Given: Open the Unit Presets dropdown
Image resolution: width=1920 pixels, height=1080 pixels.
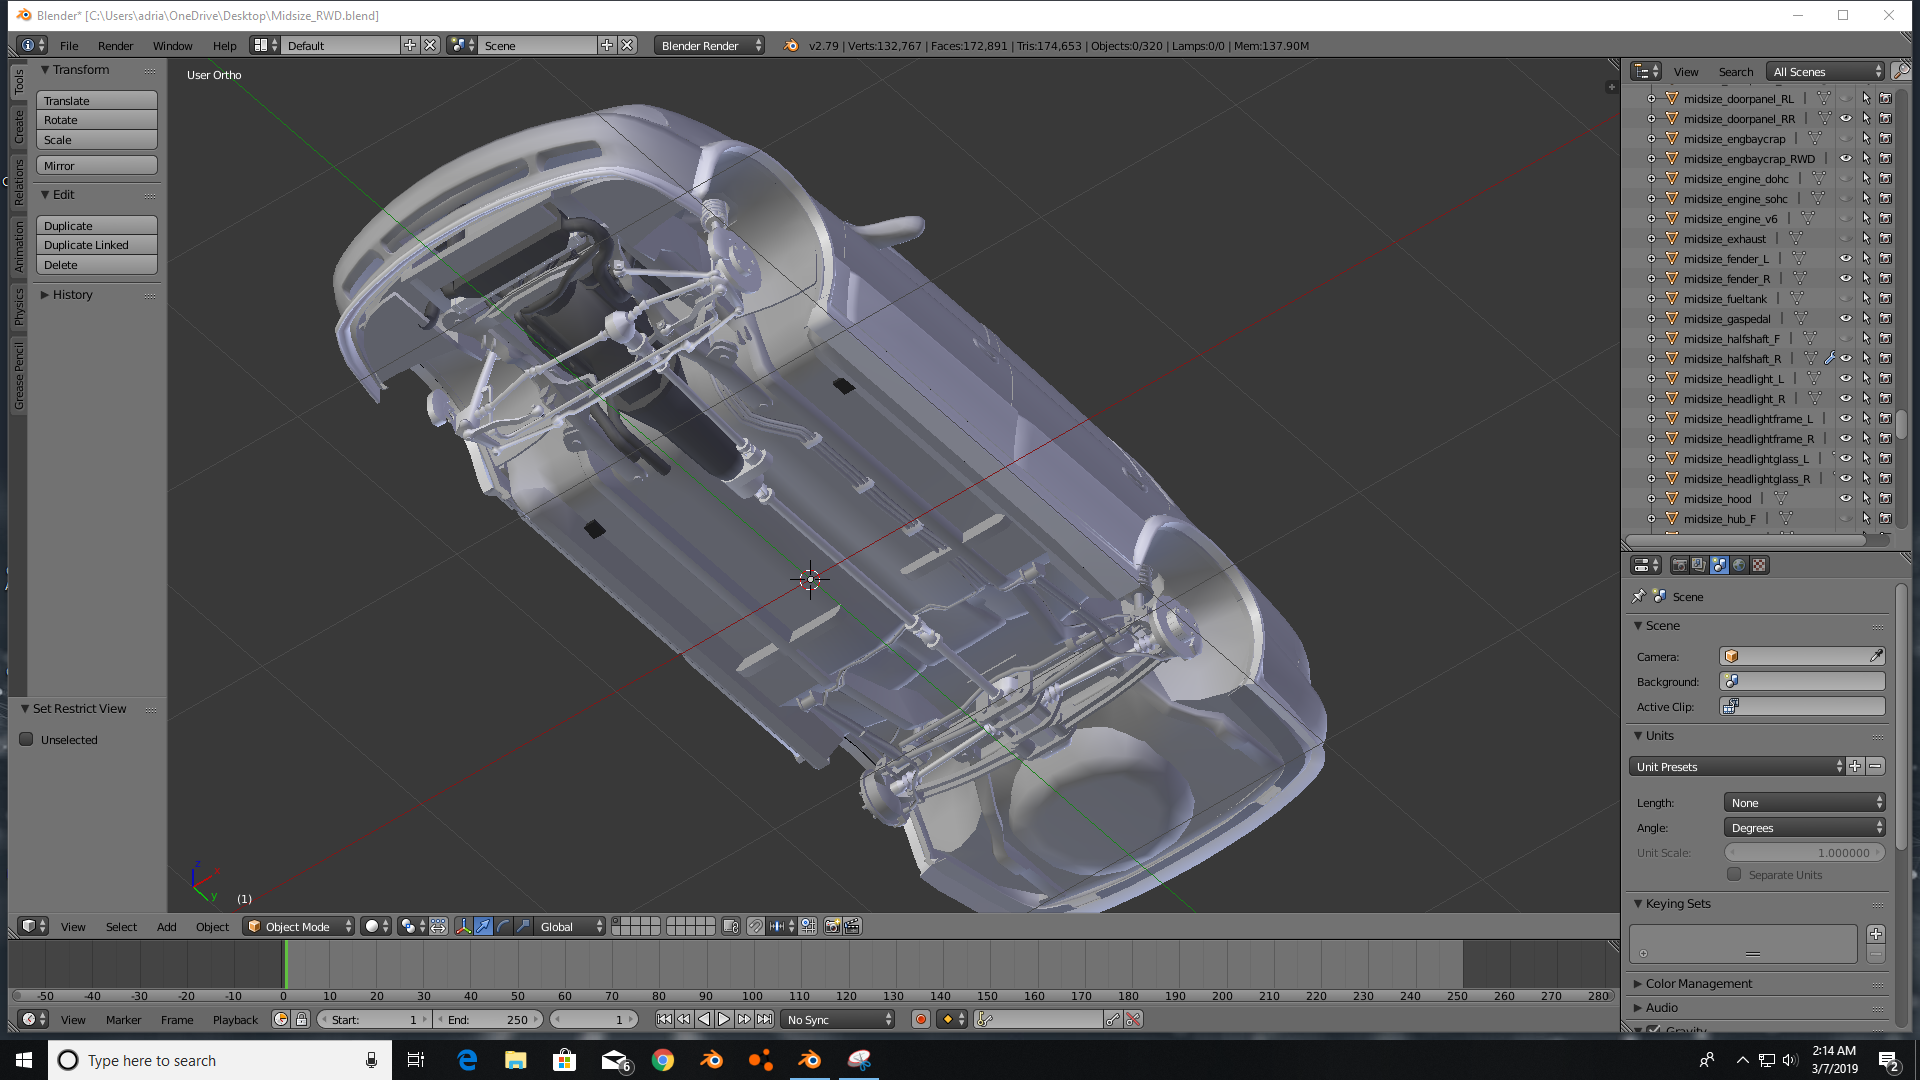Looking at the screenshot, I should tap(1736, 766).
